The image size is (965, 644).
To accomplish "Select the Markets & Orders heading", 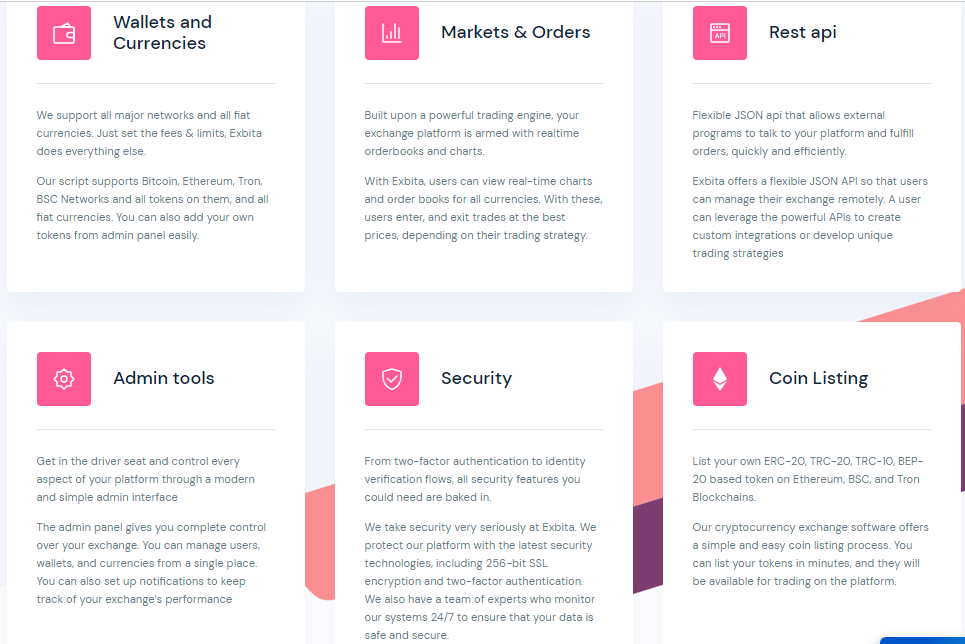I will pos(516,32).
